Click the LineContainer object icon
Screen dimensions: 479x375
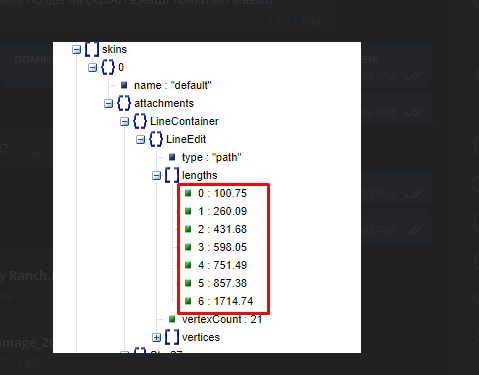tap(140, 121)
